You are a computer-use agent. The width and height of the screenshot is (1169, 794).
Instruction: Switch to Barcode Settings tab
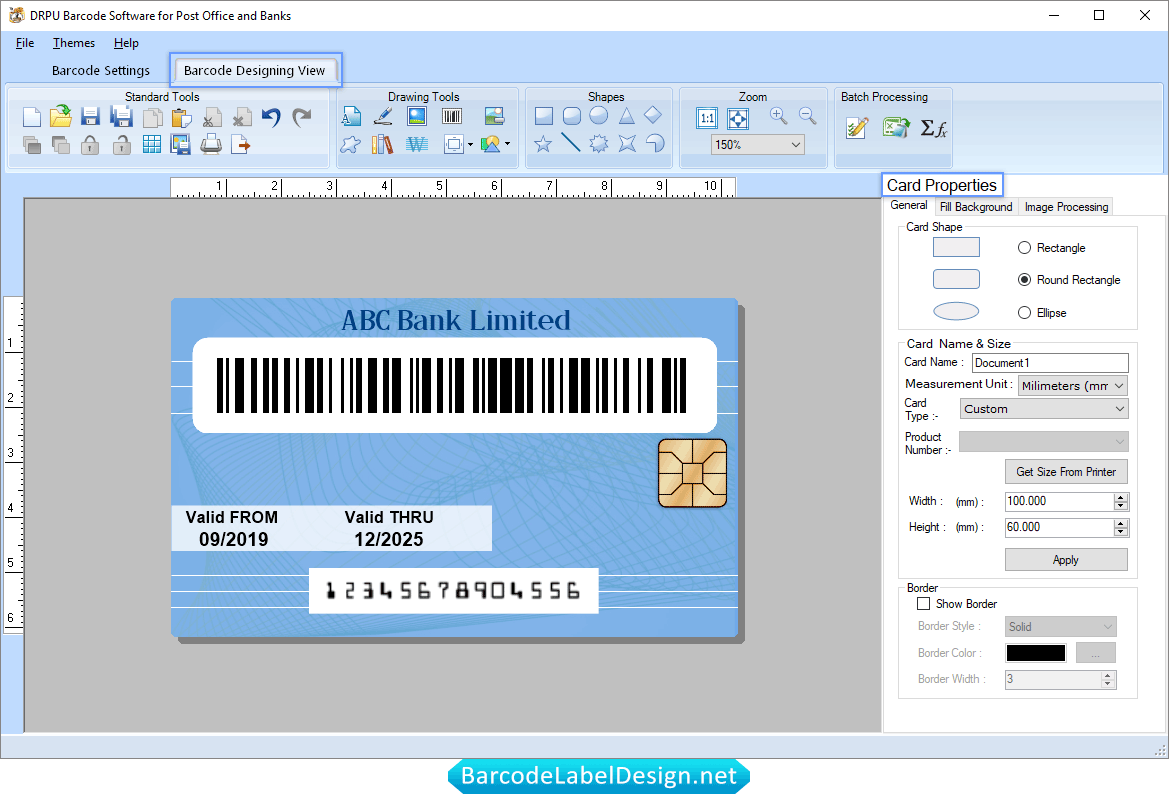pyautogui.click(x=101, y=70)
